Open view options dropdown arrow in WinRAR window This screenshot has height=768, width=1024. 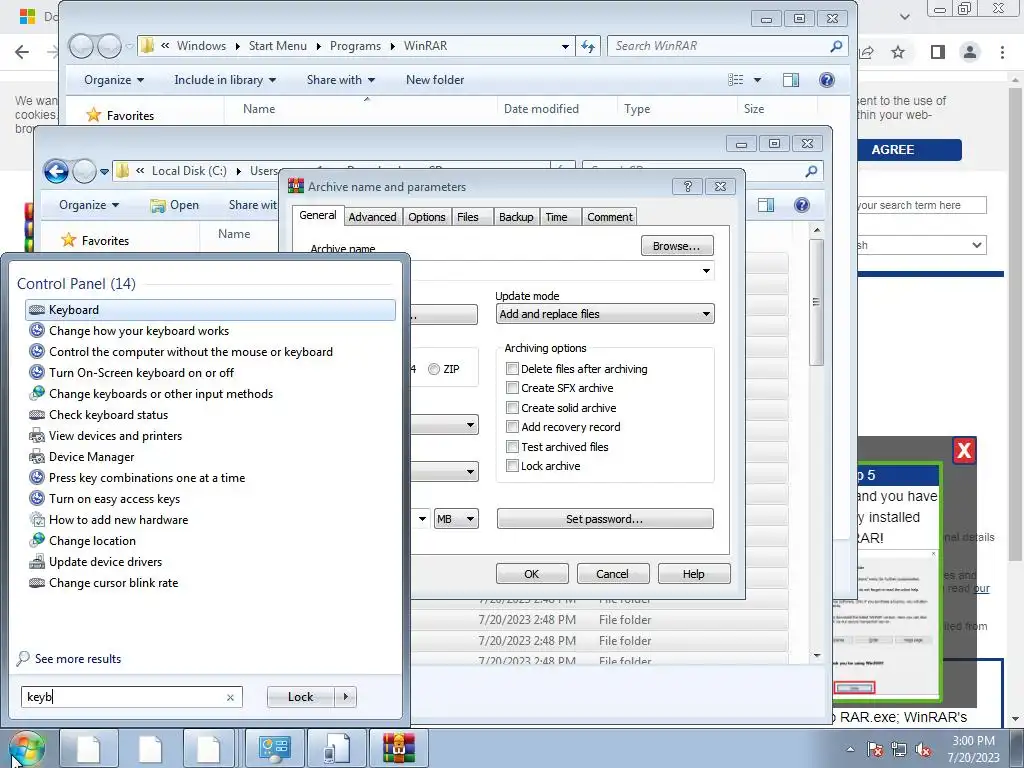click(x=758, y=80)
